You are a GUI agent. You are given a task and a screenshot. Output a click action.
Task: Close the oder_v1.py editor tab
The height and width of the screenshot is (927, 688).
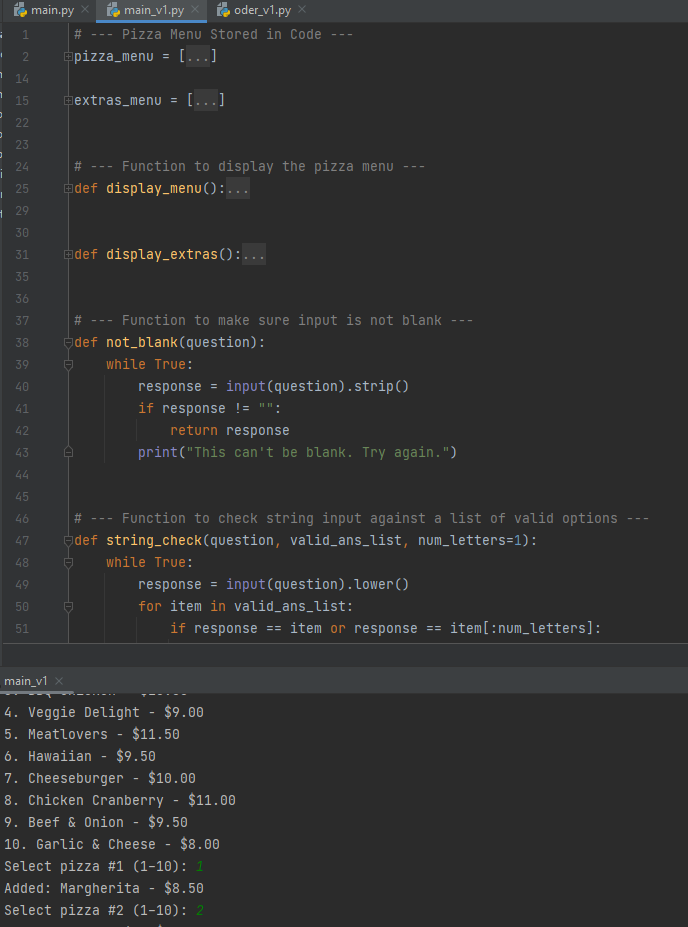(302, 10)
